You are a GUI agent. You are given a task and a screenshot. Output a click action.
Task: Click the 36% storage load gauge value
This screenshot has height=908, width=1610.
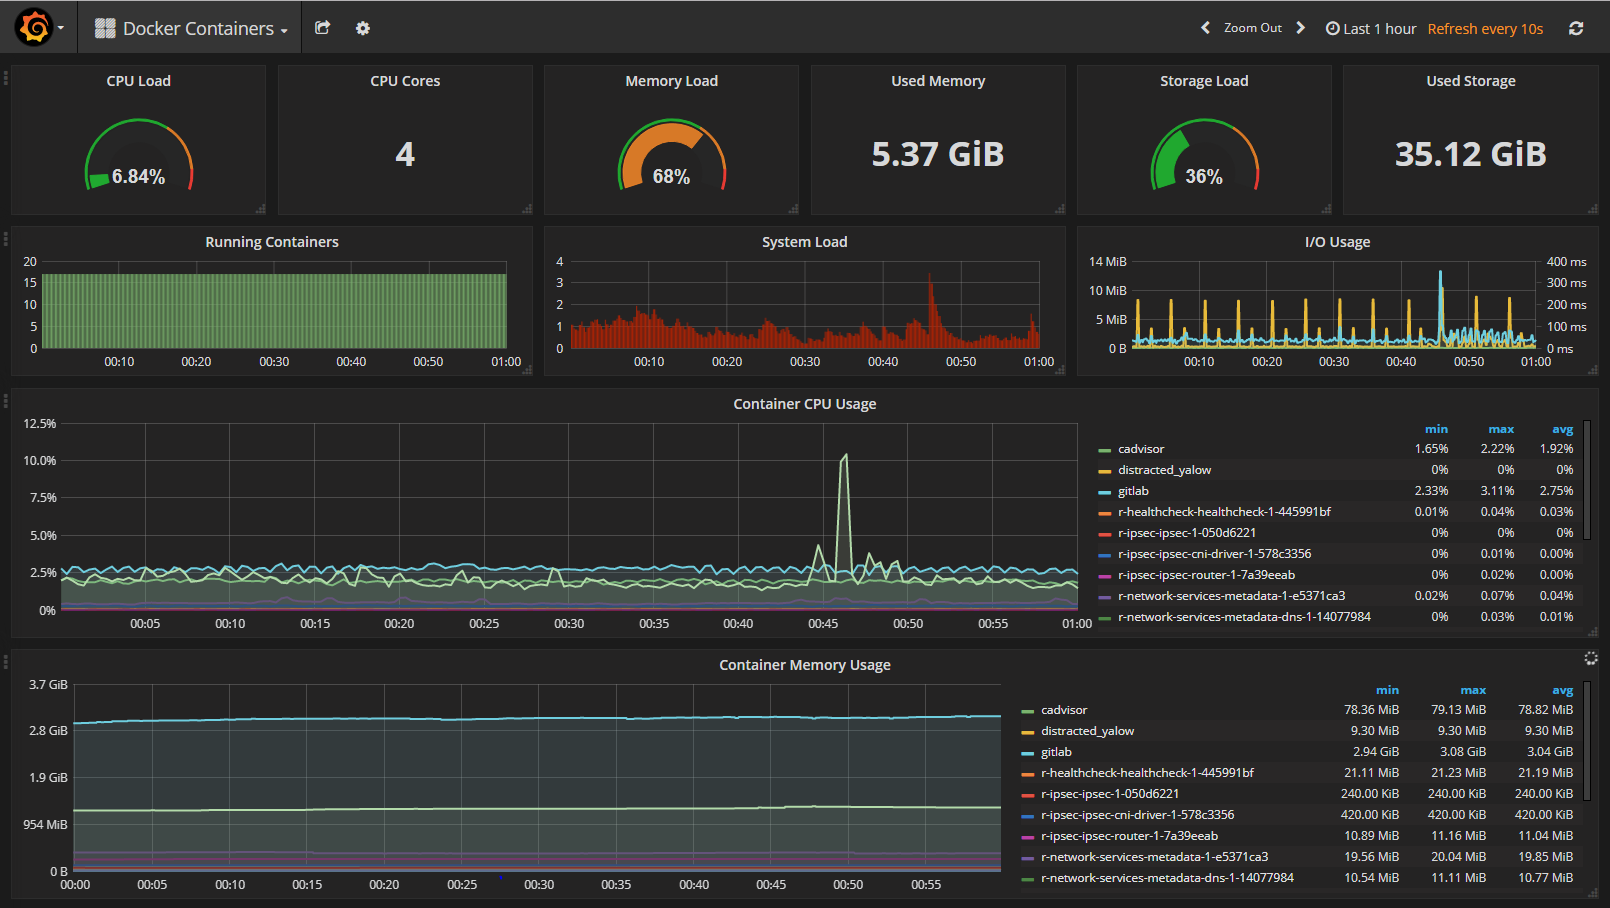tap(1204, 177)
